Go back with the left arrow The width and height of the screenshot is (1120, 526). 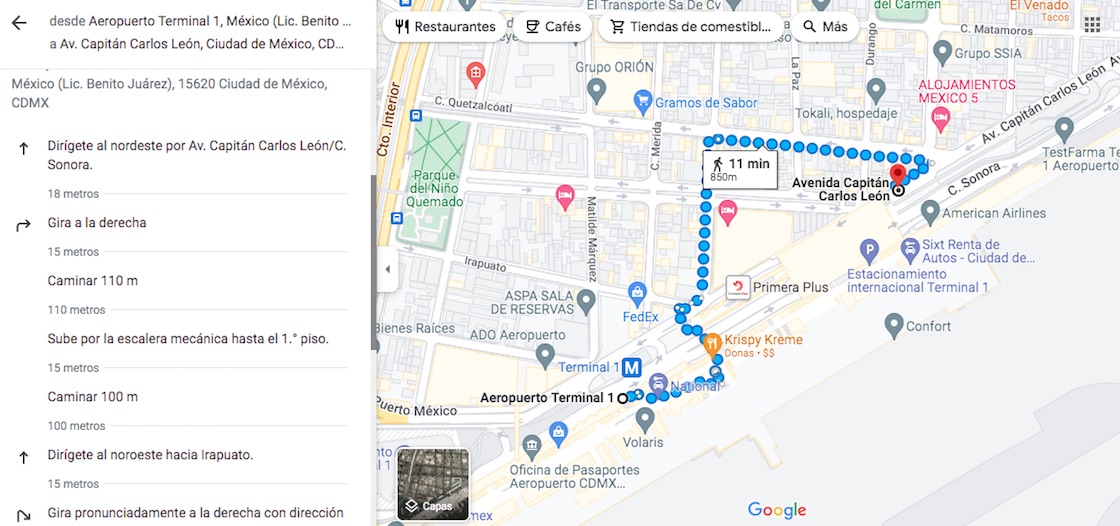[19, 23]
